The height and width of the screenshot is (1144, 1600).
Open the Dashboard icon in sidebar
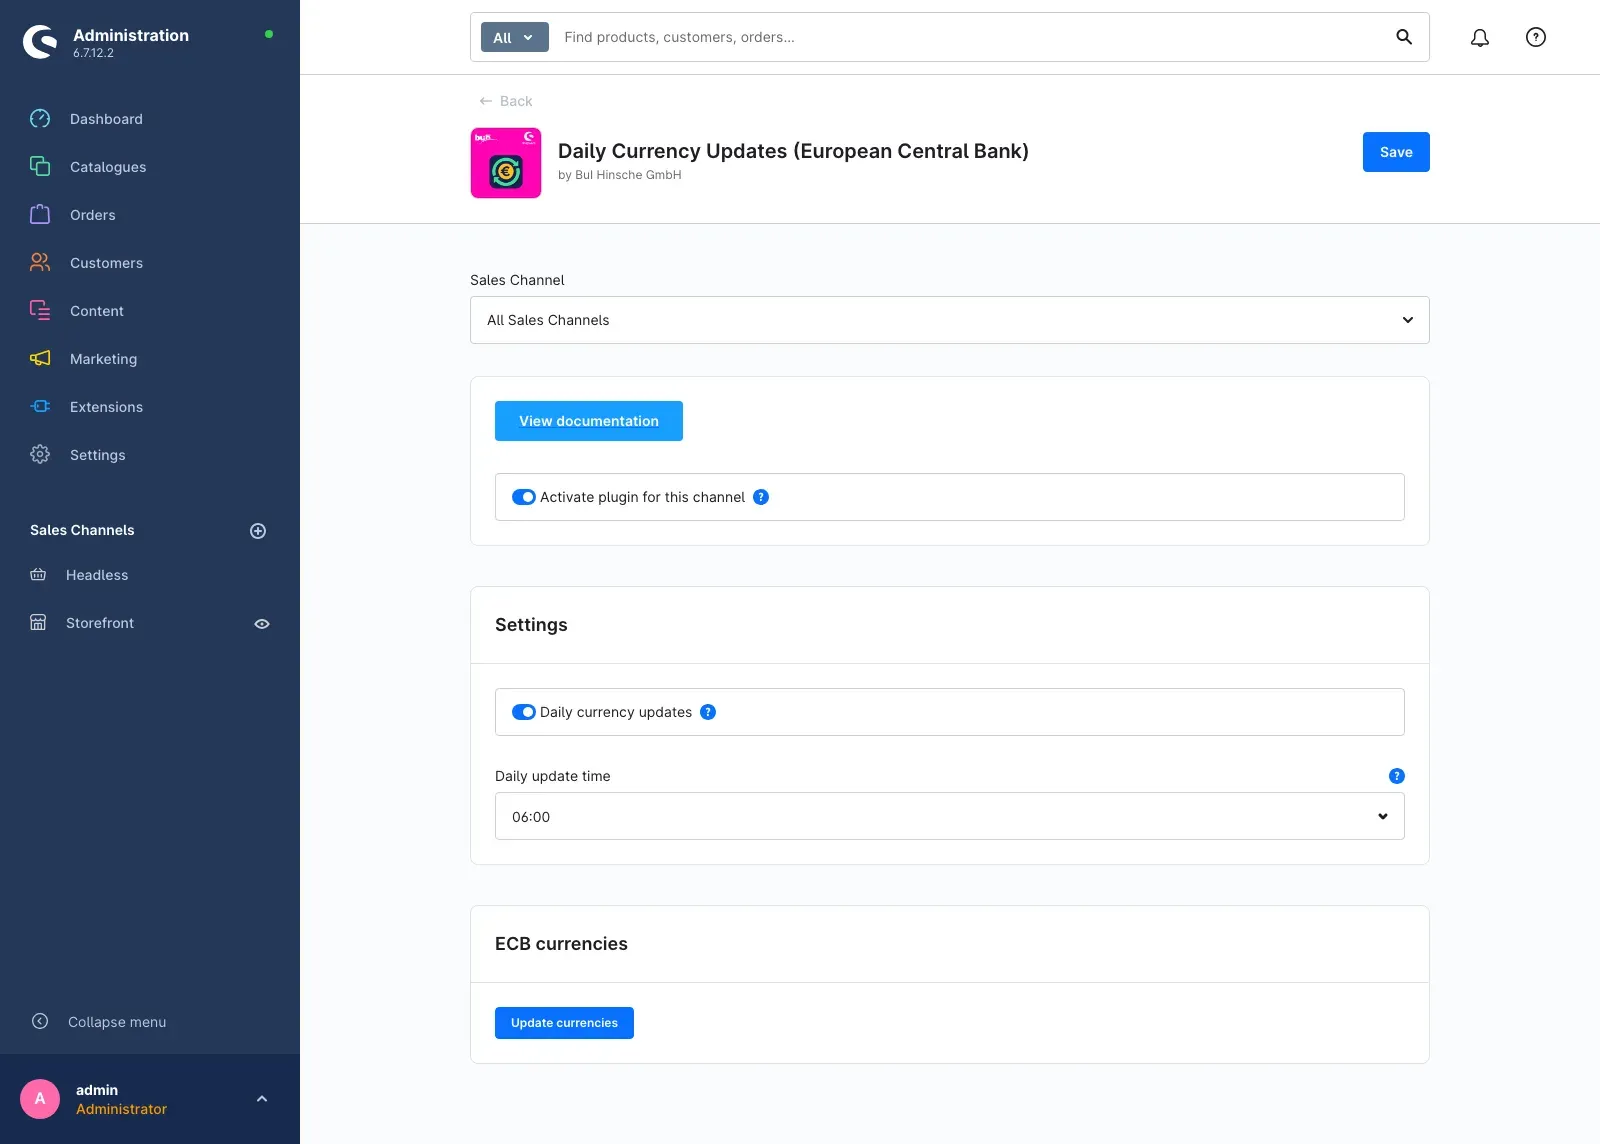click(x=40, y=119)
